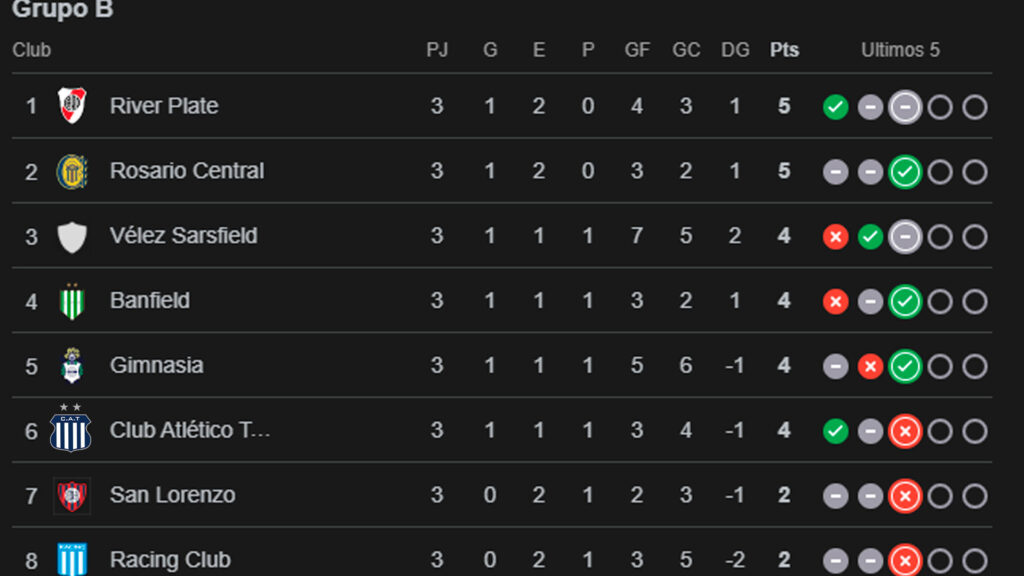The image size is (1024, 576).
Task: Click the Rosario Central club crest
Action: click(x=71, y=171)
